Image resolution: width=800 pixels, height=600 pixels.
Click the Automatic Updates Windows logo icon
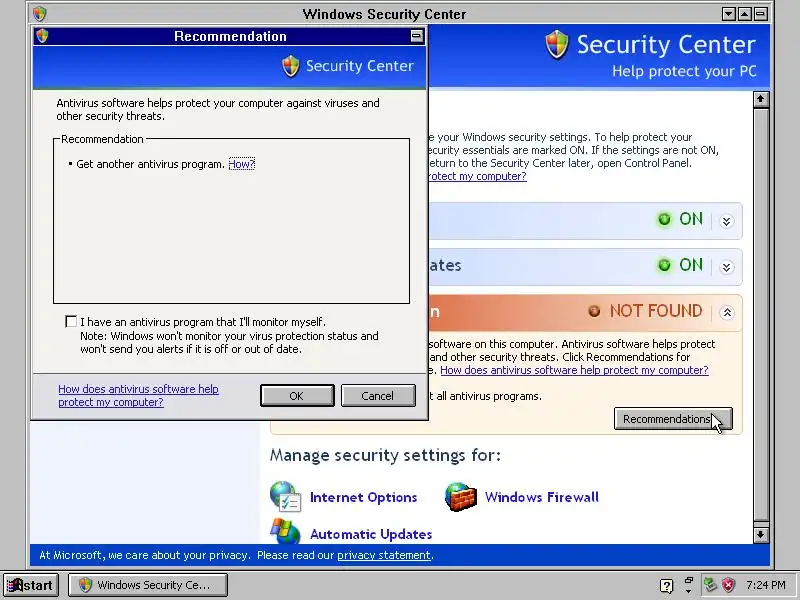tap(285, 531)
